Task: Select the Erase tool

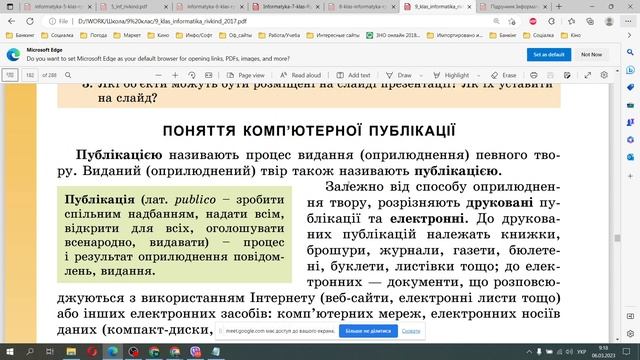Action: [x=504, y=76]
